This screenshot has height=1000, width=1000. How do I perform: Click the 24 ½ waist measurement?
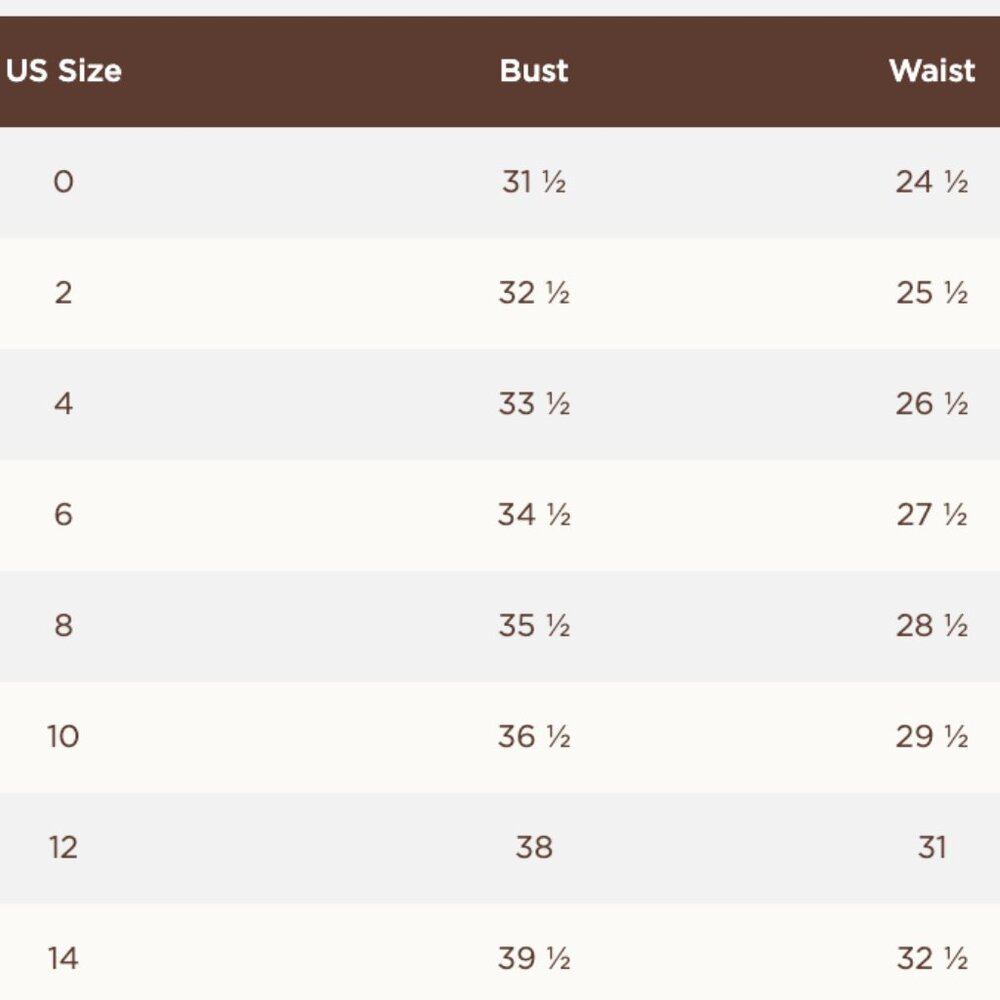(x=932, y=182)
